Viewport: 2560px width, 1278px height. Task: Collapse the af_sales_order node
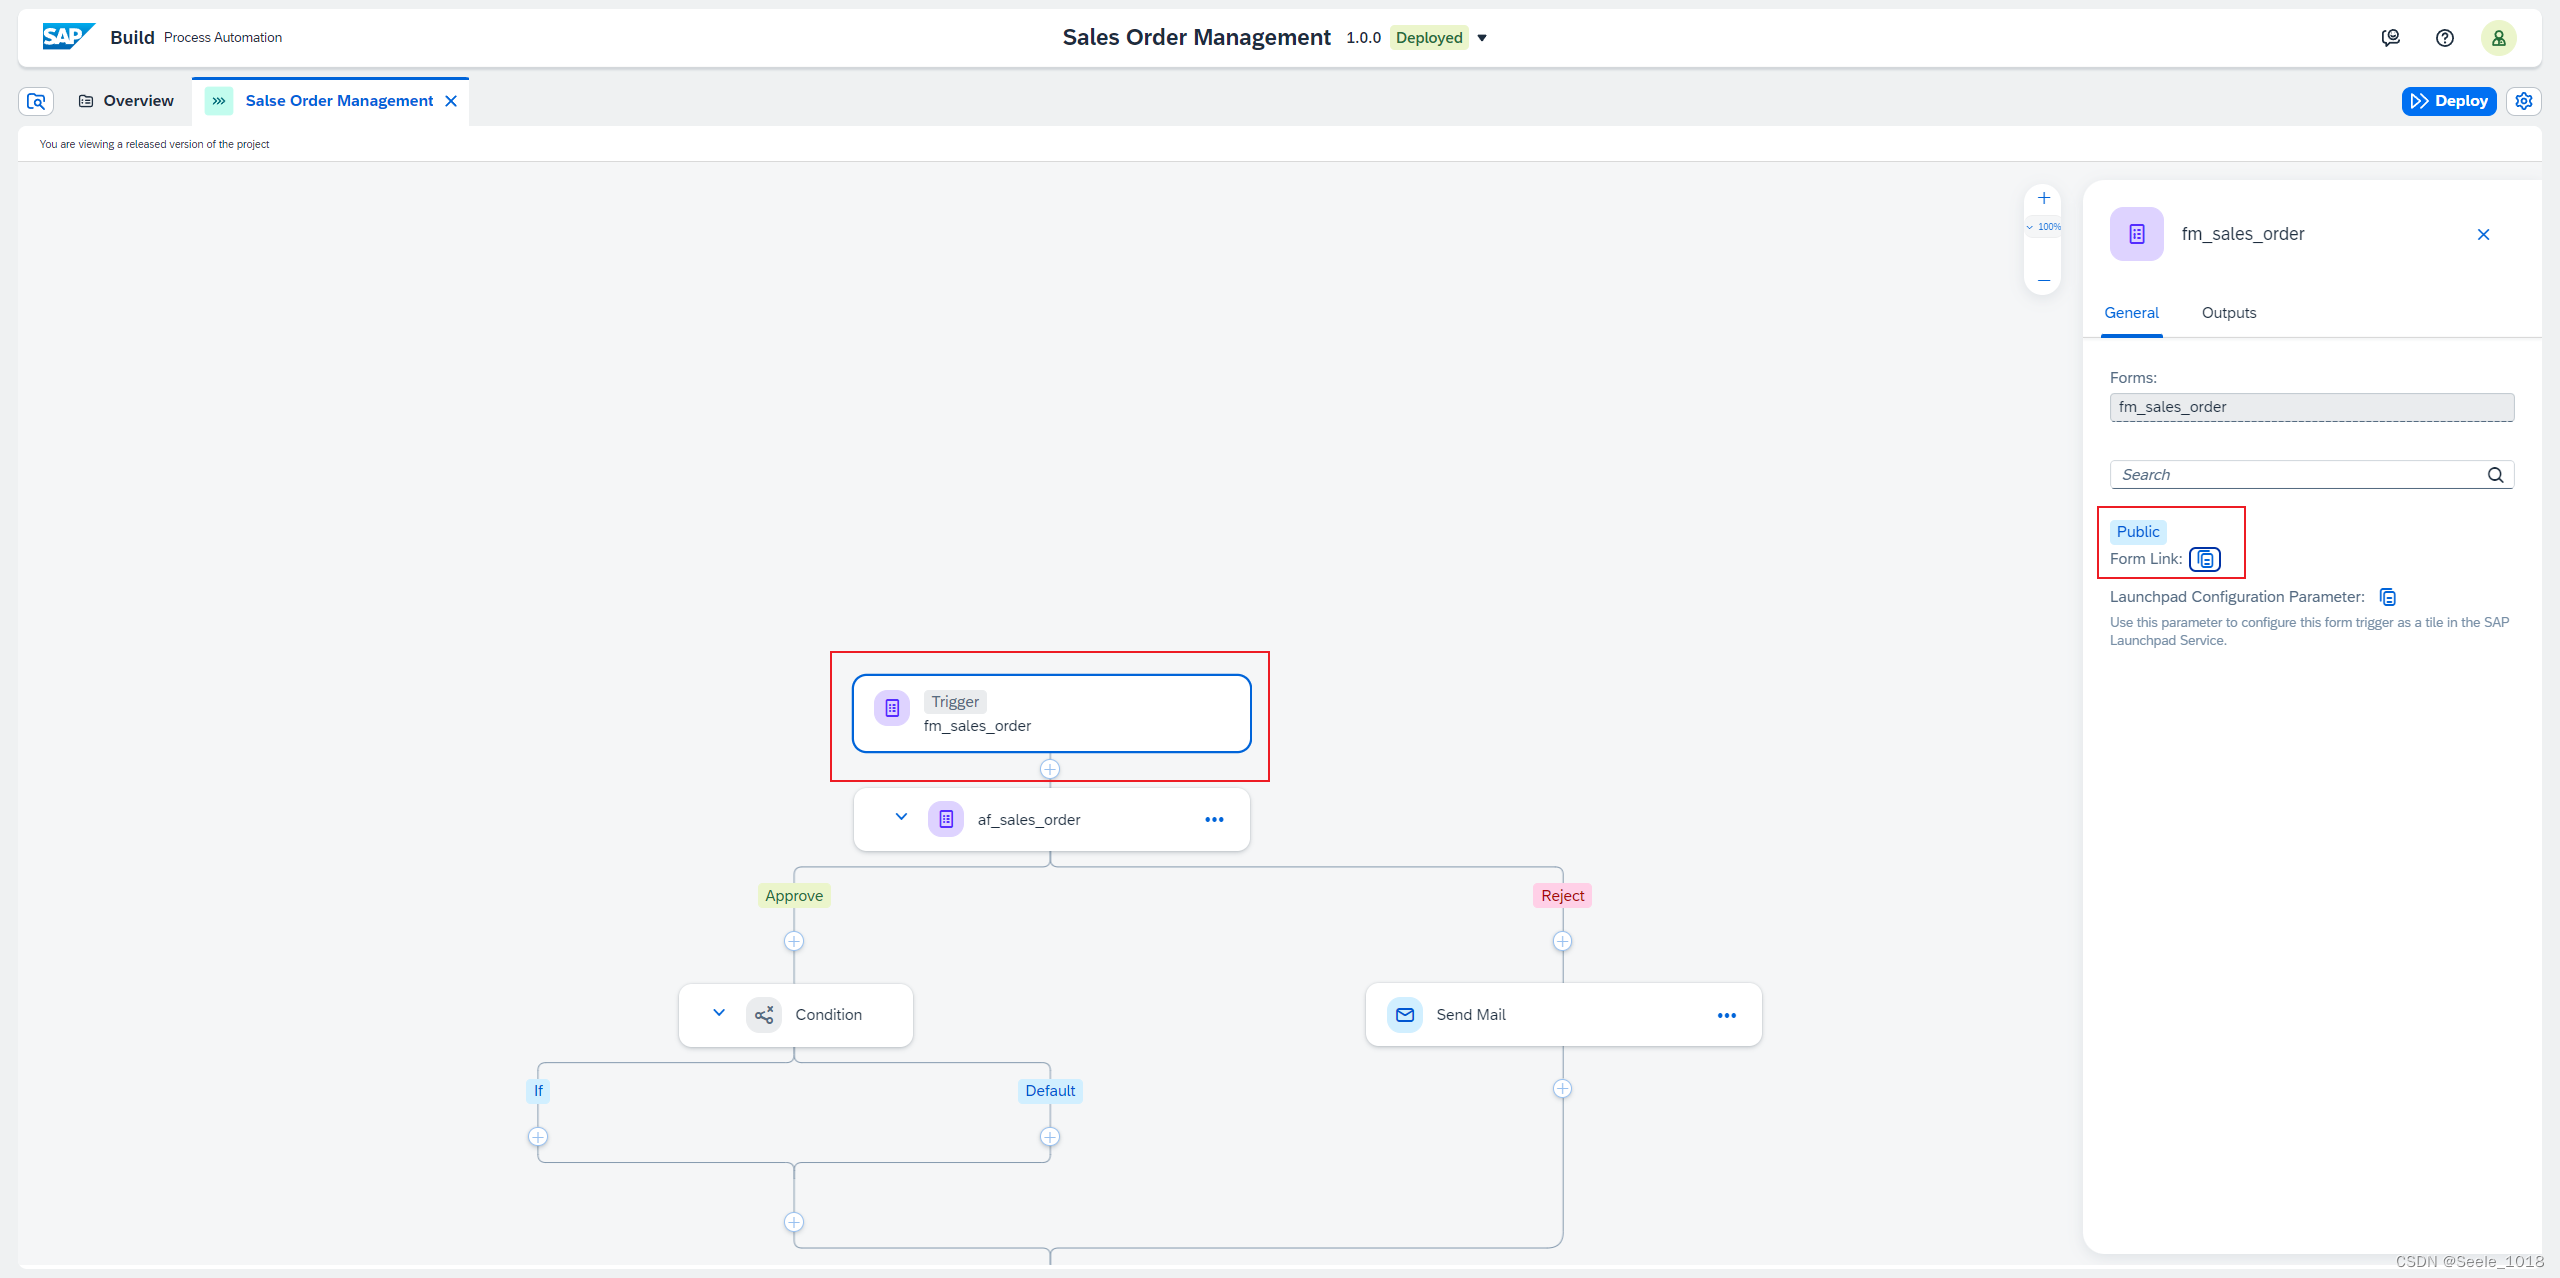pyautogui.click(x=901, y=817)
